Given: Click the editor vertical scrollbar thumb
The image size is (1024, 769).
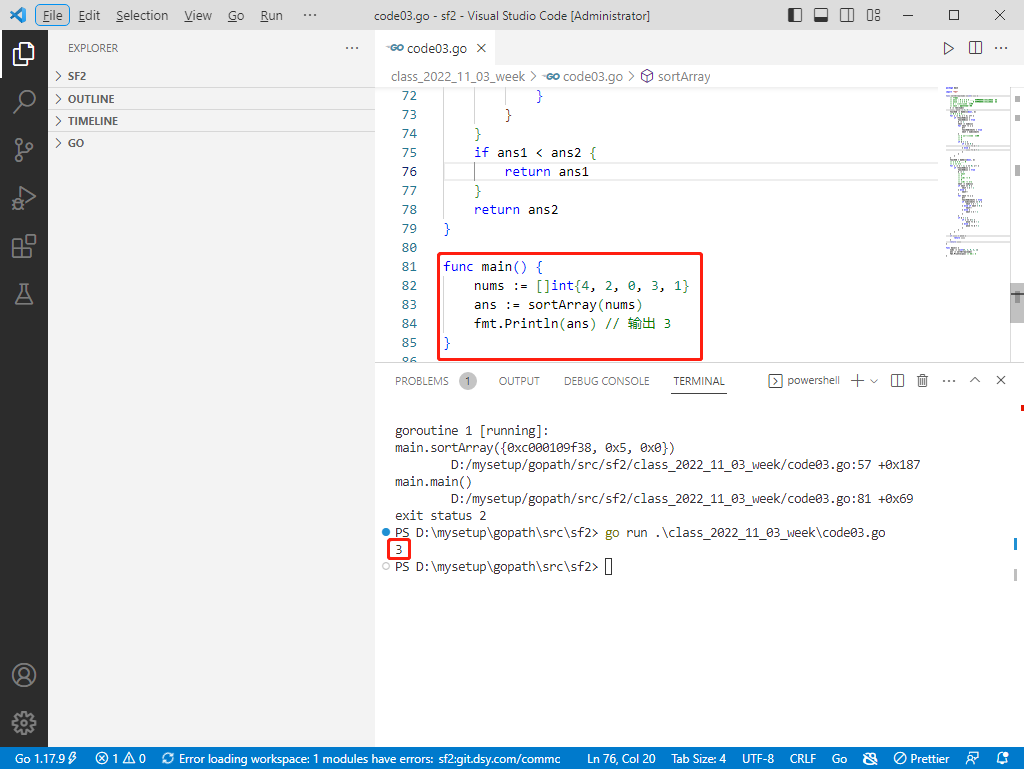Looking at the screenshot, I should coord(1017,303).
